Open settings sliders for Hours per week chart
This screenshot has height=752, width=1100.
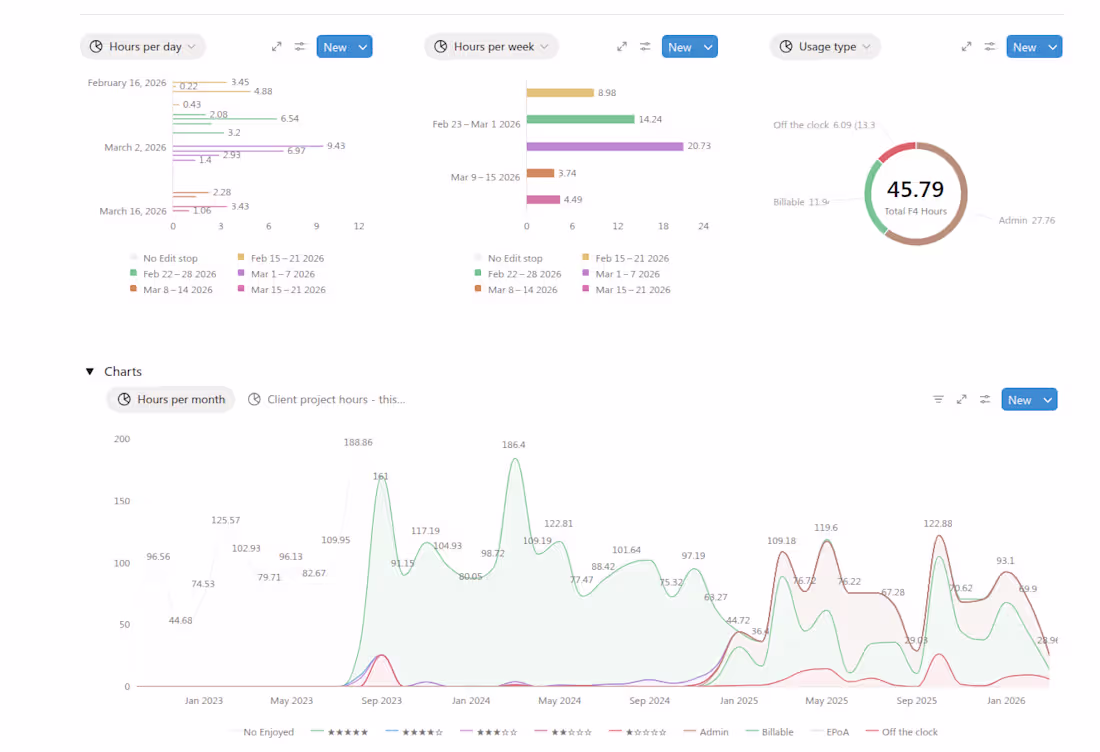[x=645, y=47]
